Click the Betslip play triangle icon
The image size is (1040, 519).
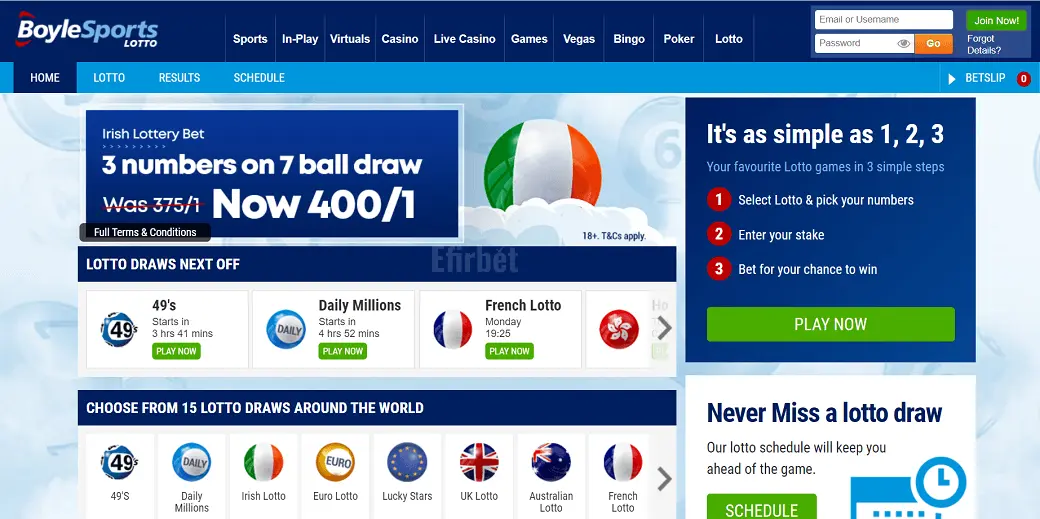952,79
